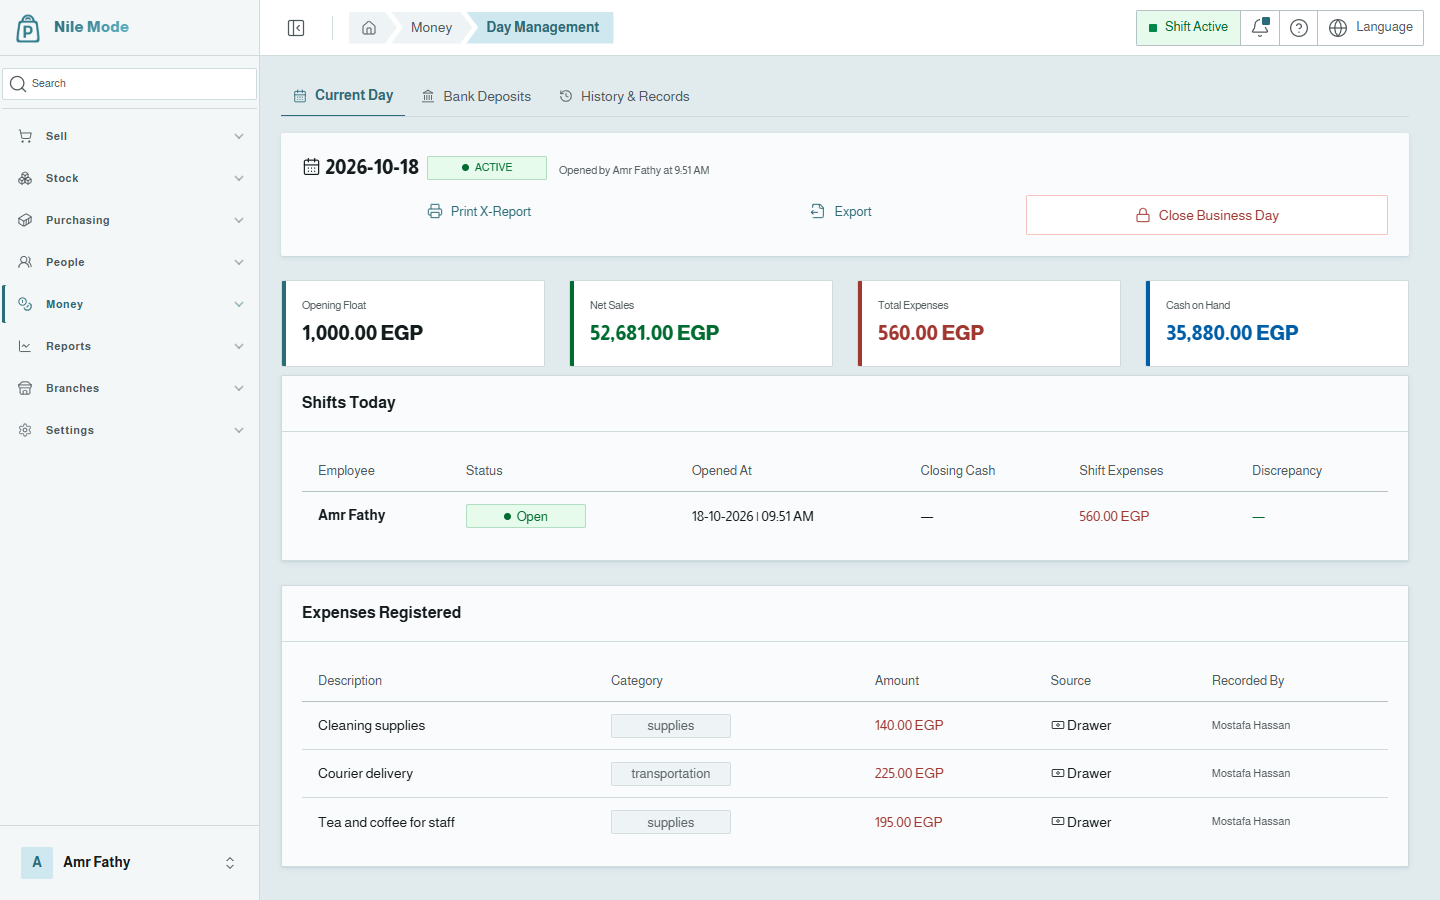Click the Reports chart icon in sidebar
Screen dimensions: 1440x900
pos(25,346)
